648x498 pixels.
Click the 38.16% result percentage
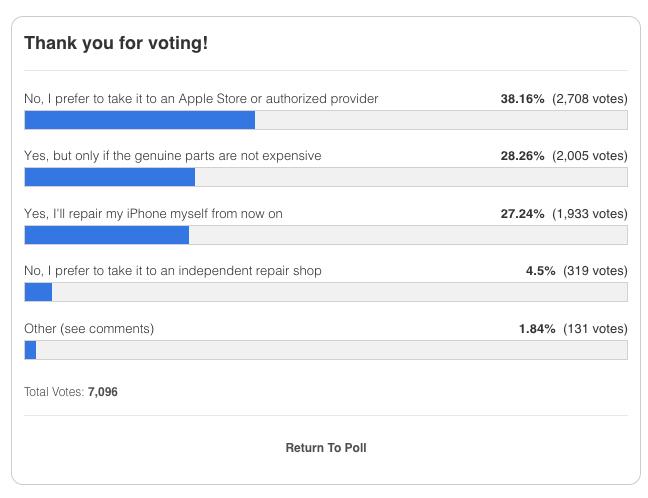tap(522, 99)
